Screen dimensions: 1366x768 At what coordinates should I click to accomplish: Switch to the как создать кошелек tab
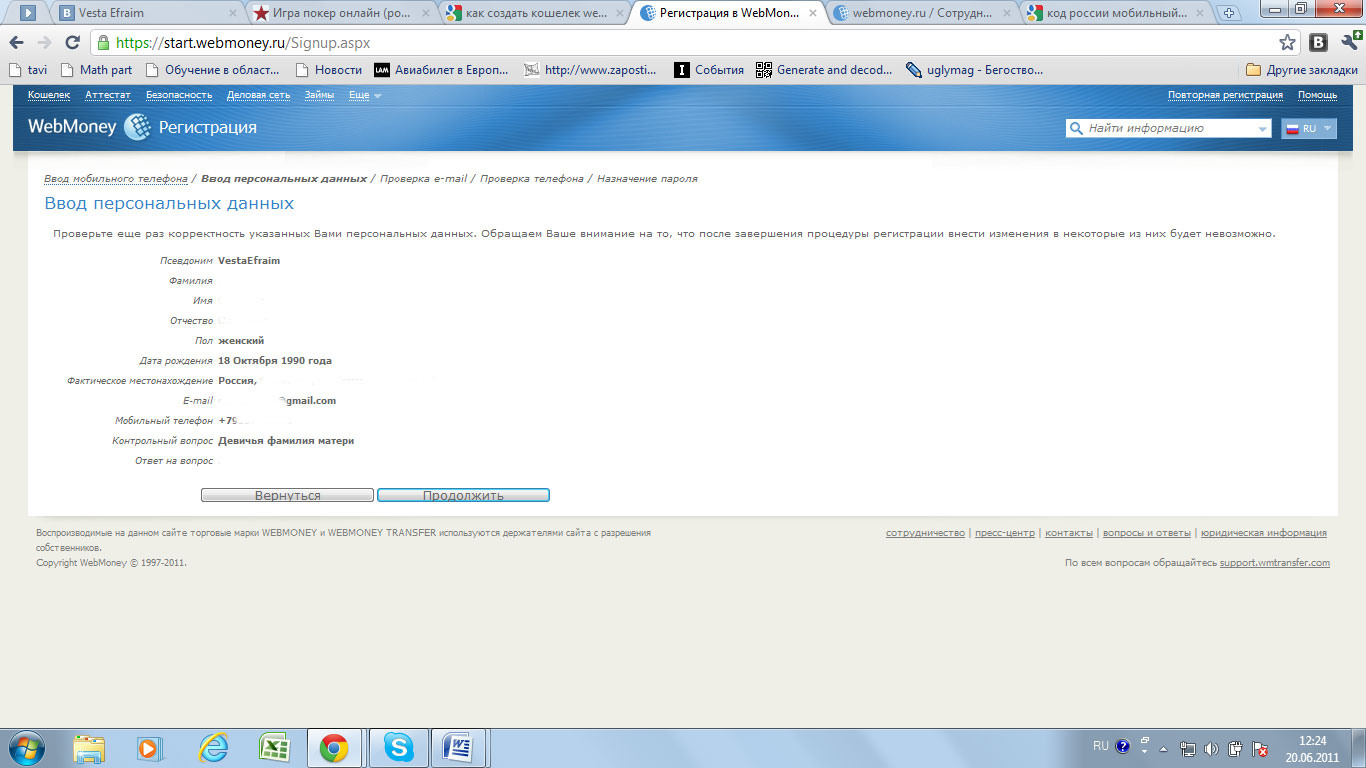[x=536, y=13]
